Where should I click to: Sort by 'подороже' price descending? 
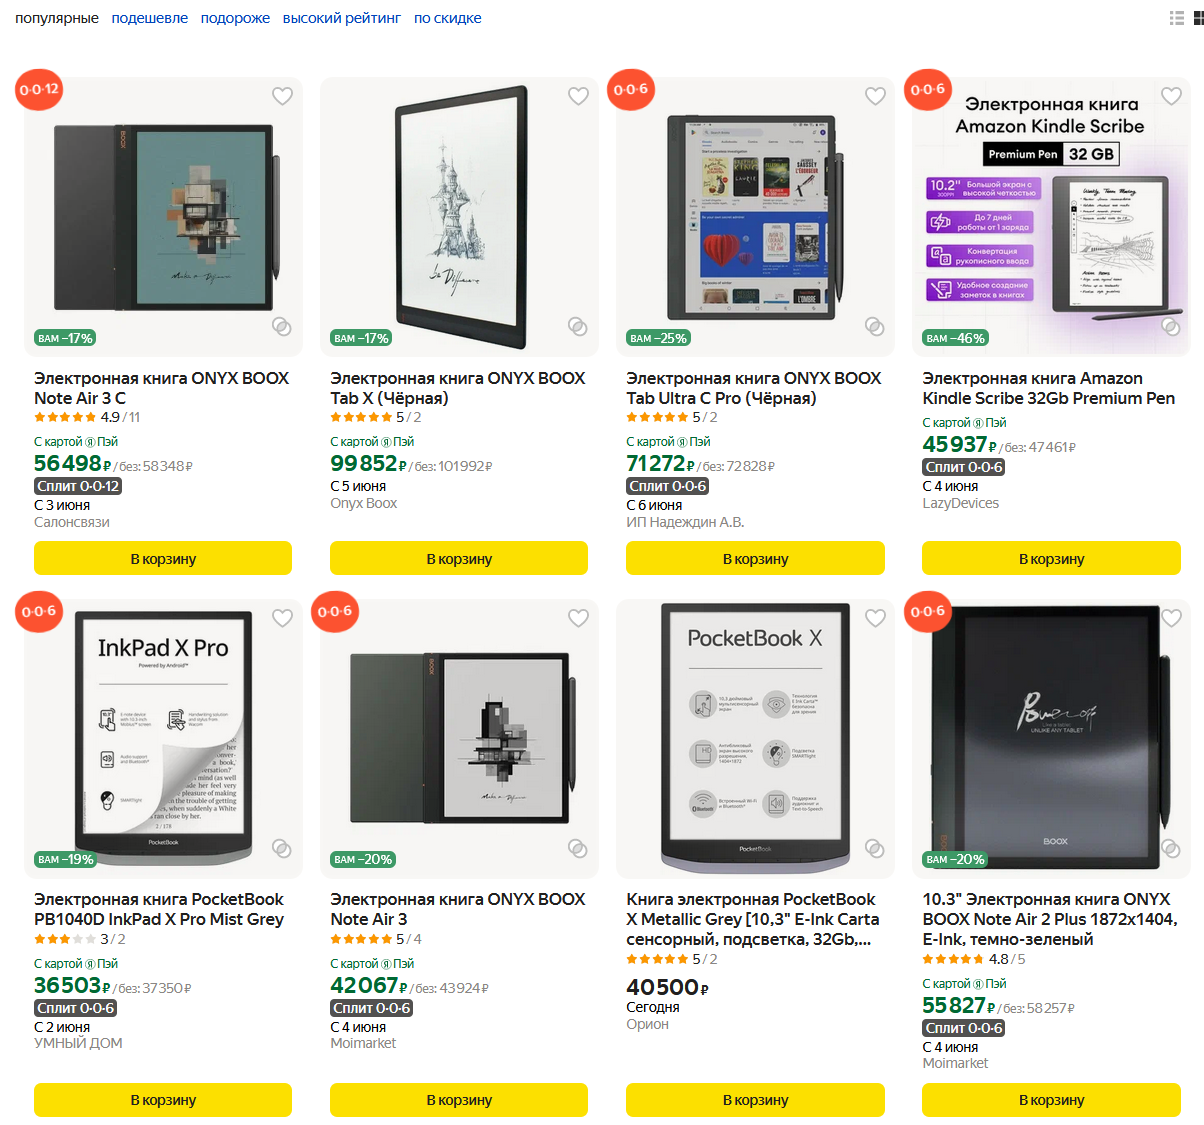(235, 18)
